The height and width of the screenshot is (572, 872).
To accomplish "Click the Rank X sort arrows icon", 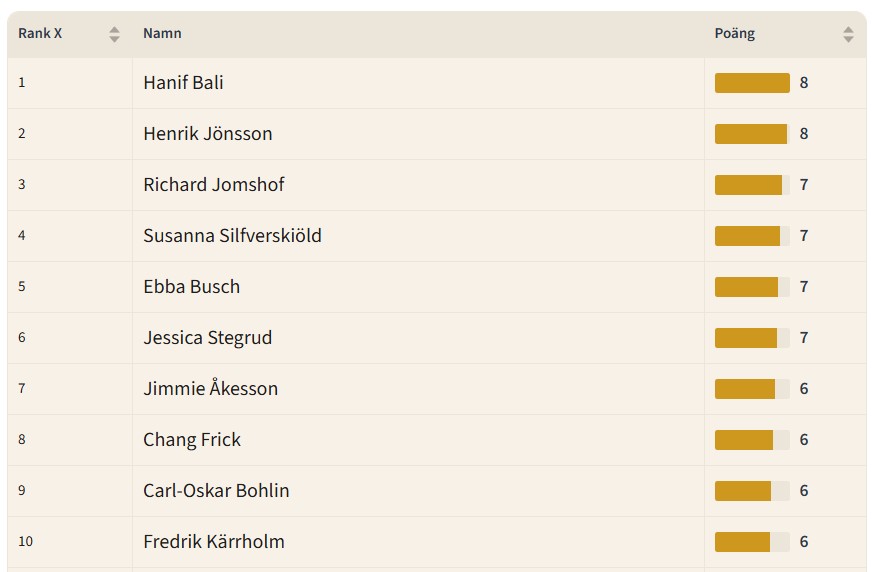I will pos(114,34).
